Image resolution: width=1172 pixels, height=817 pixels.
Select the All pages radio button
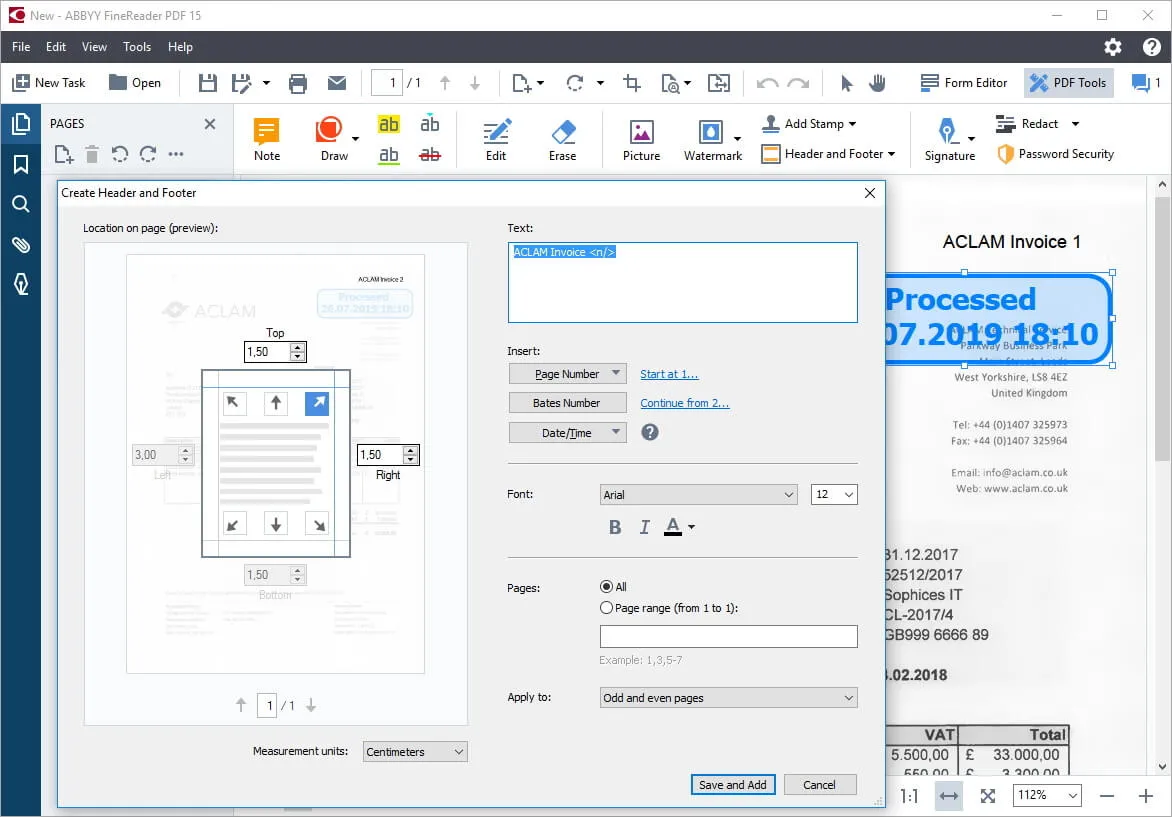tap(606, 587)
